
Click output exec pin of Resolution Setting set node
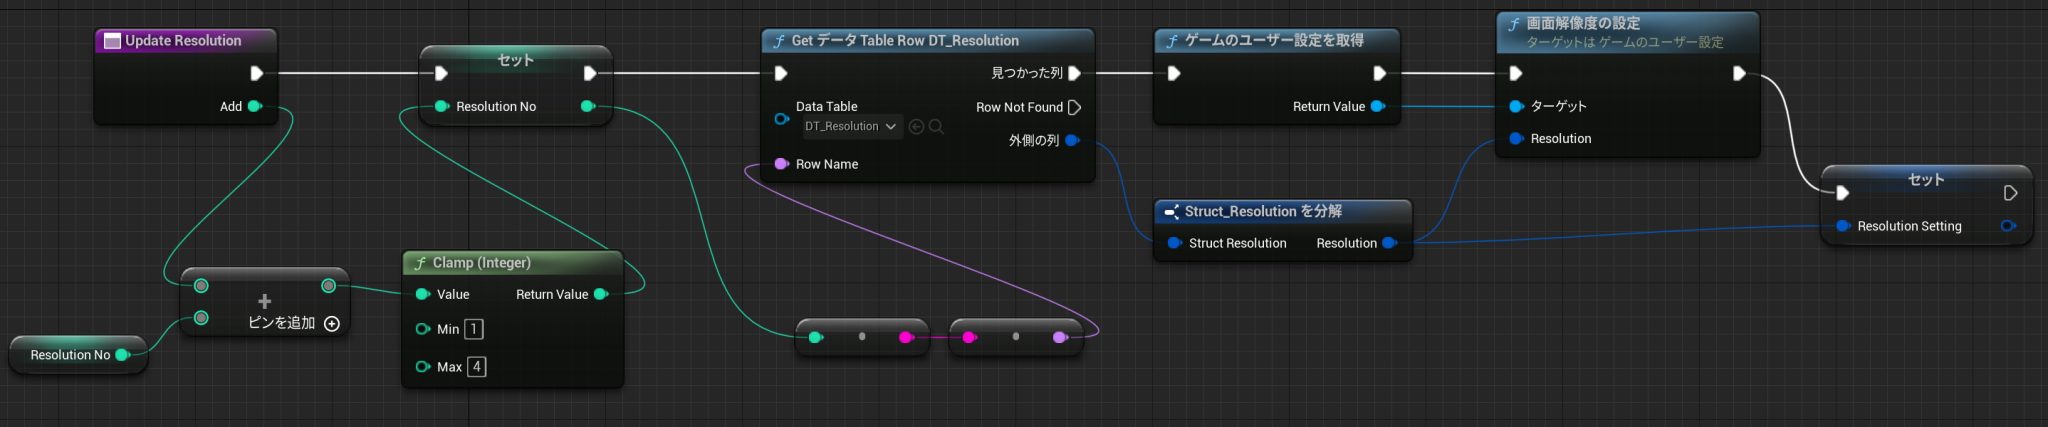tap(2011, 193)
